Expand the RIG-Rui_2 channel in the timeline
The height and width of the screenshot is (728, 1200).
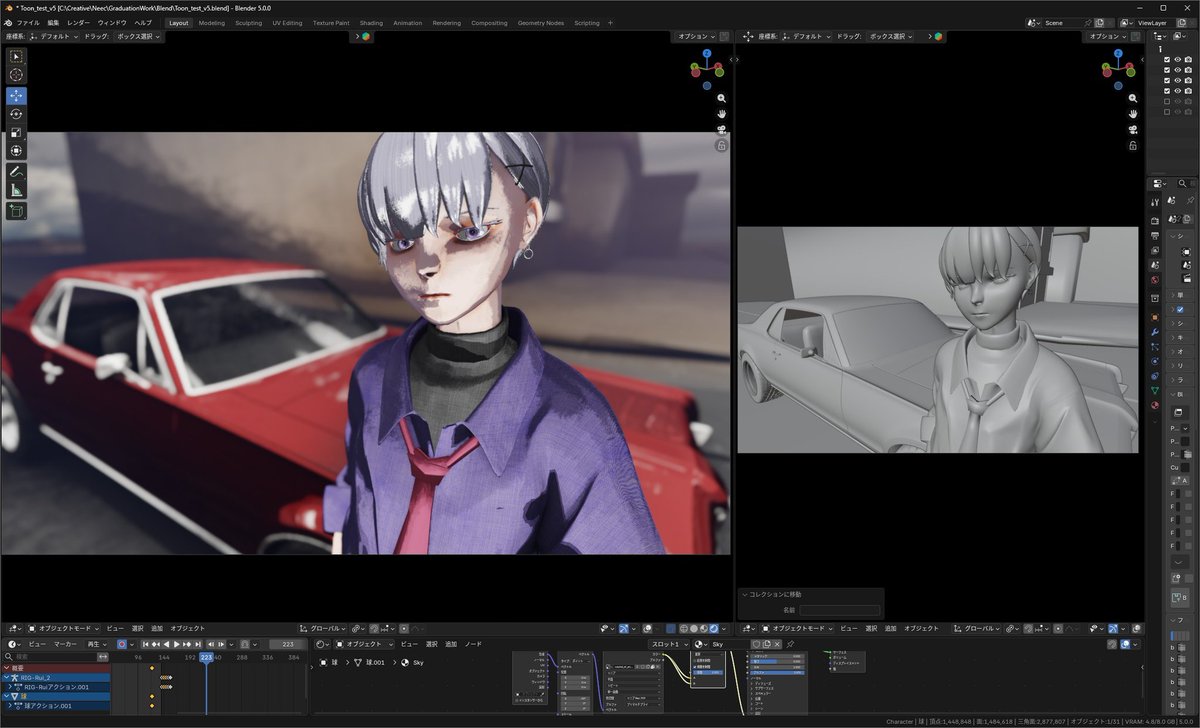6,677
